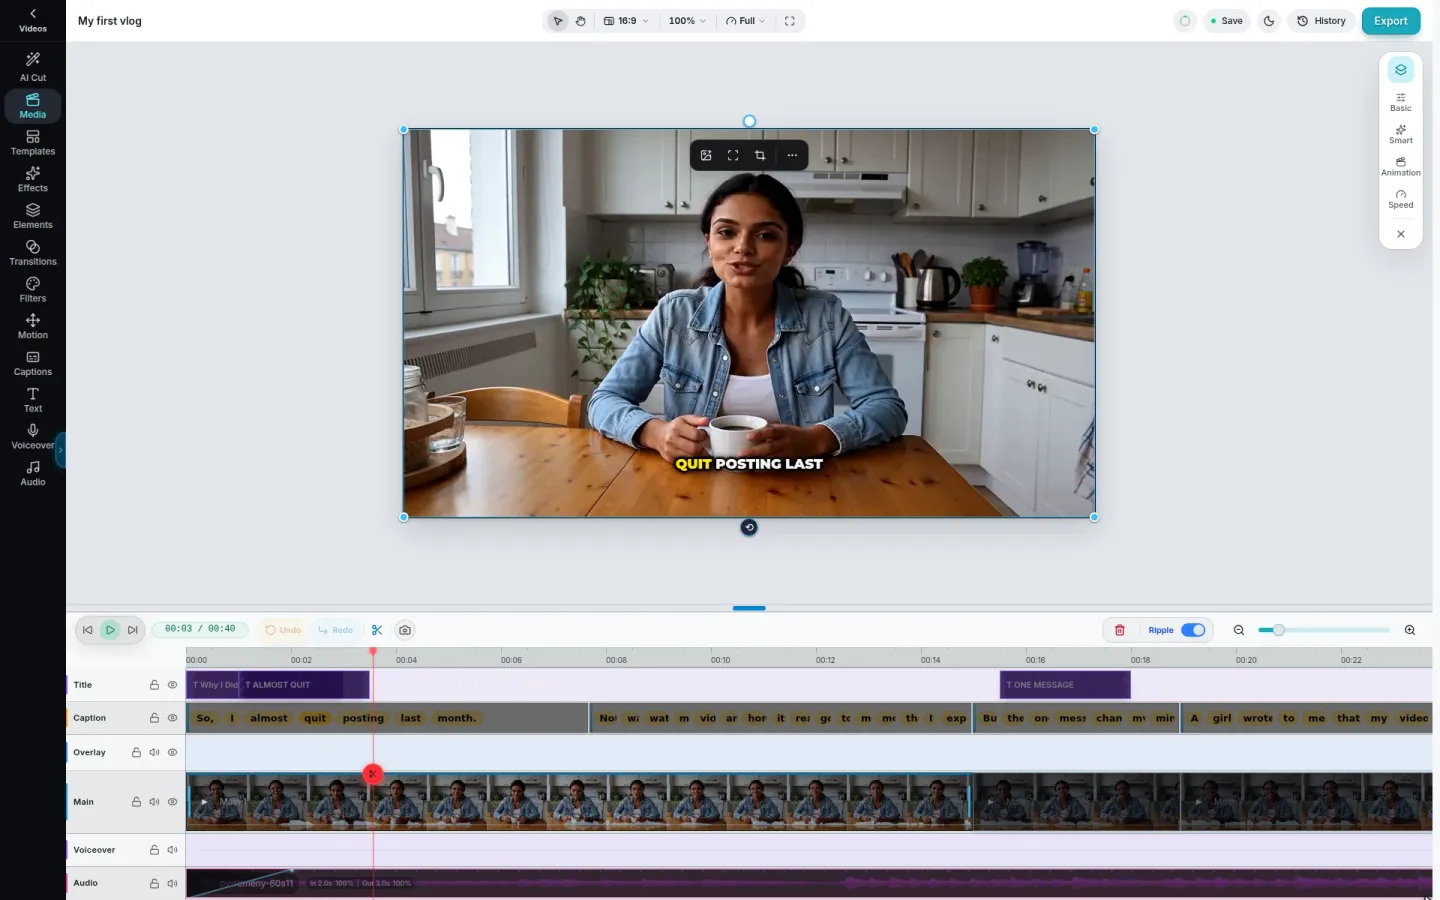Switch to the Animation properties tab
Image resolution: width=1440 pixels, height=900 pixels.
pos(1401,167)
